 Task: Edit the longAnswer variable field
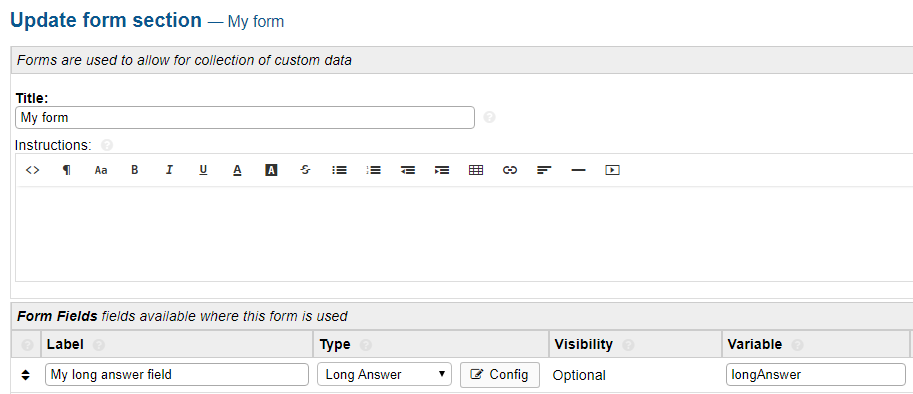click(x=816, y=374)
